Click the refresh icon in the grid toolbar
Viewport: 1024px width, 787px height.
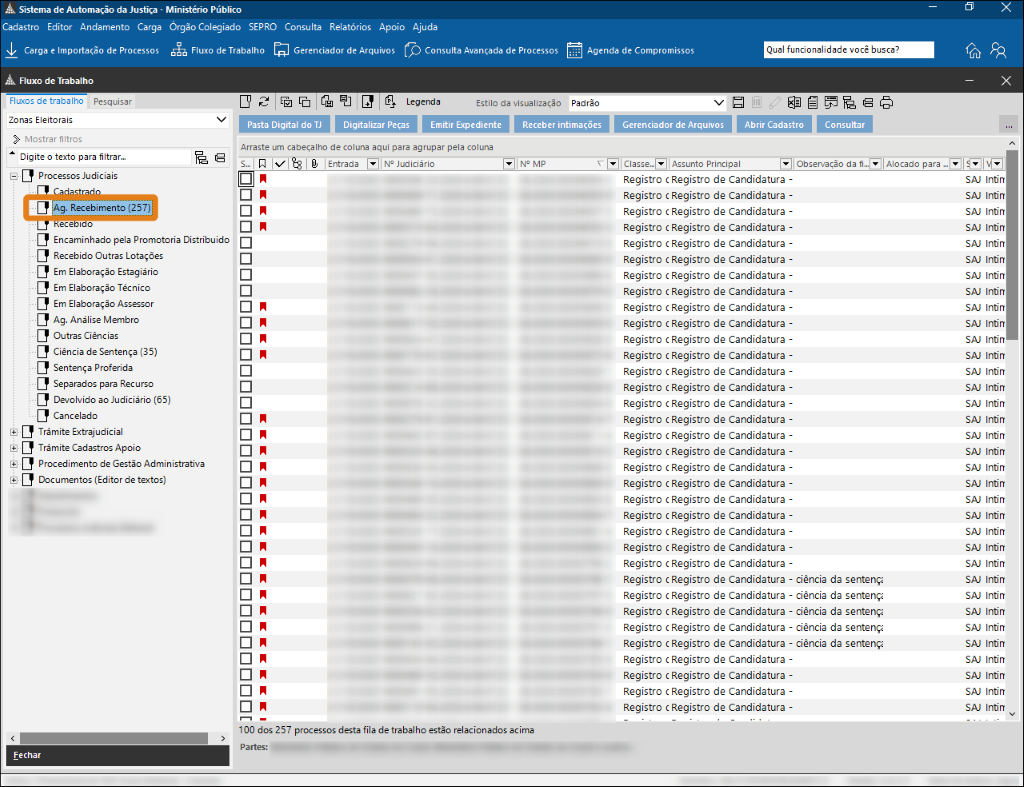264,102
